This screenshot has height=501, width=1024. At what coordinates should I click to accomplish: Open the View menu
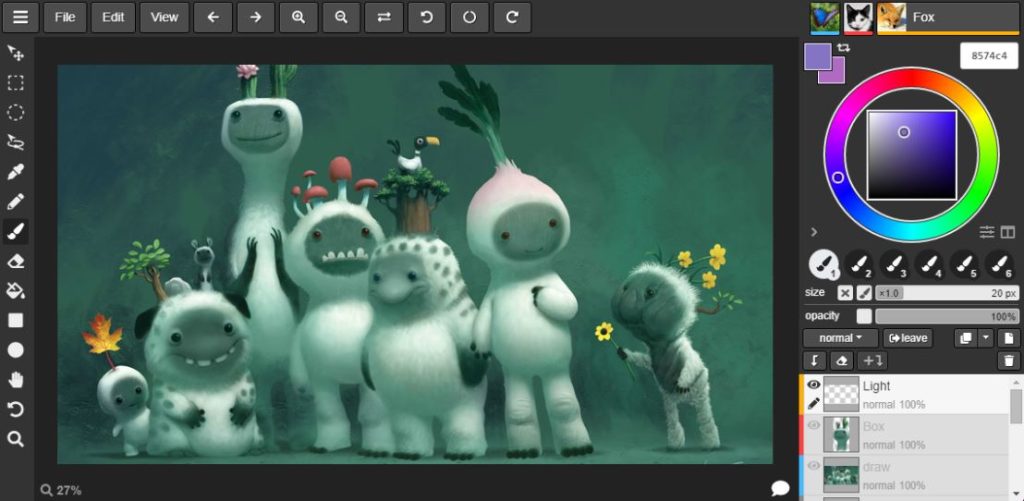165,18
